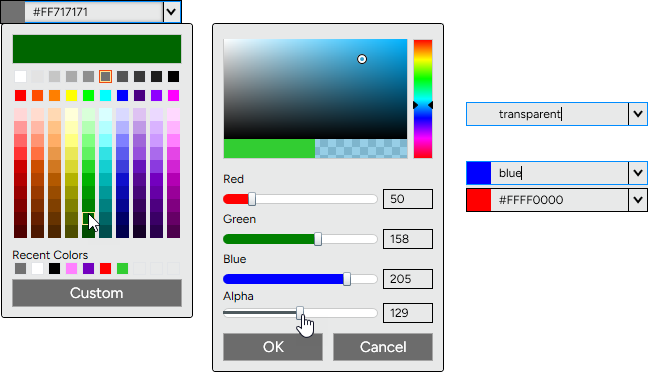Click the Cancel button in color dialog
The width and height of the screenshot is (648, 372).
(383, 347)
